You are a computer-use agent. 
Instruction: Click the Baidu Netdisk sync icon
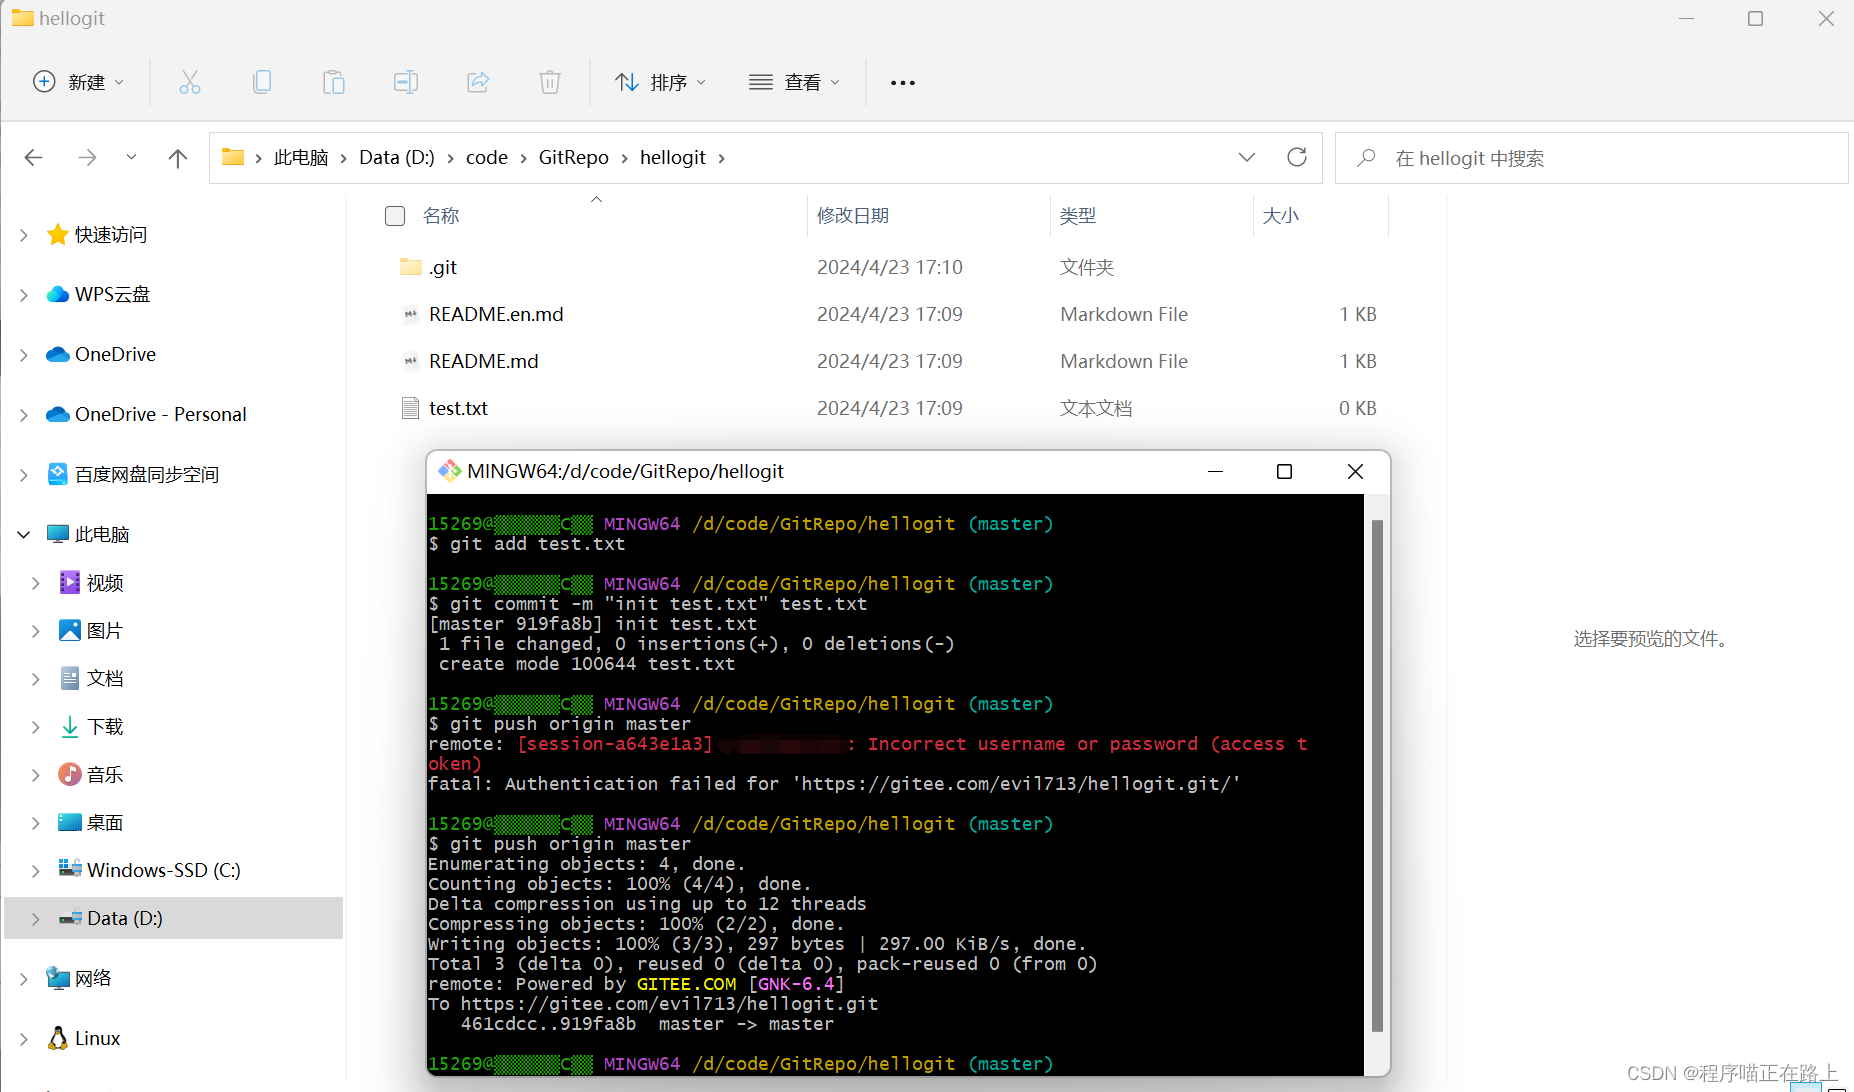58,474
